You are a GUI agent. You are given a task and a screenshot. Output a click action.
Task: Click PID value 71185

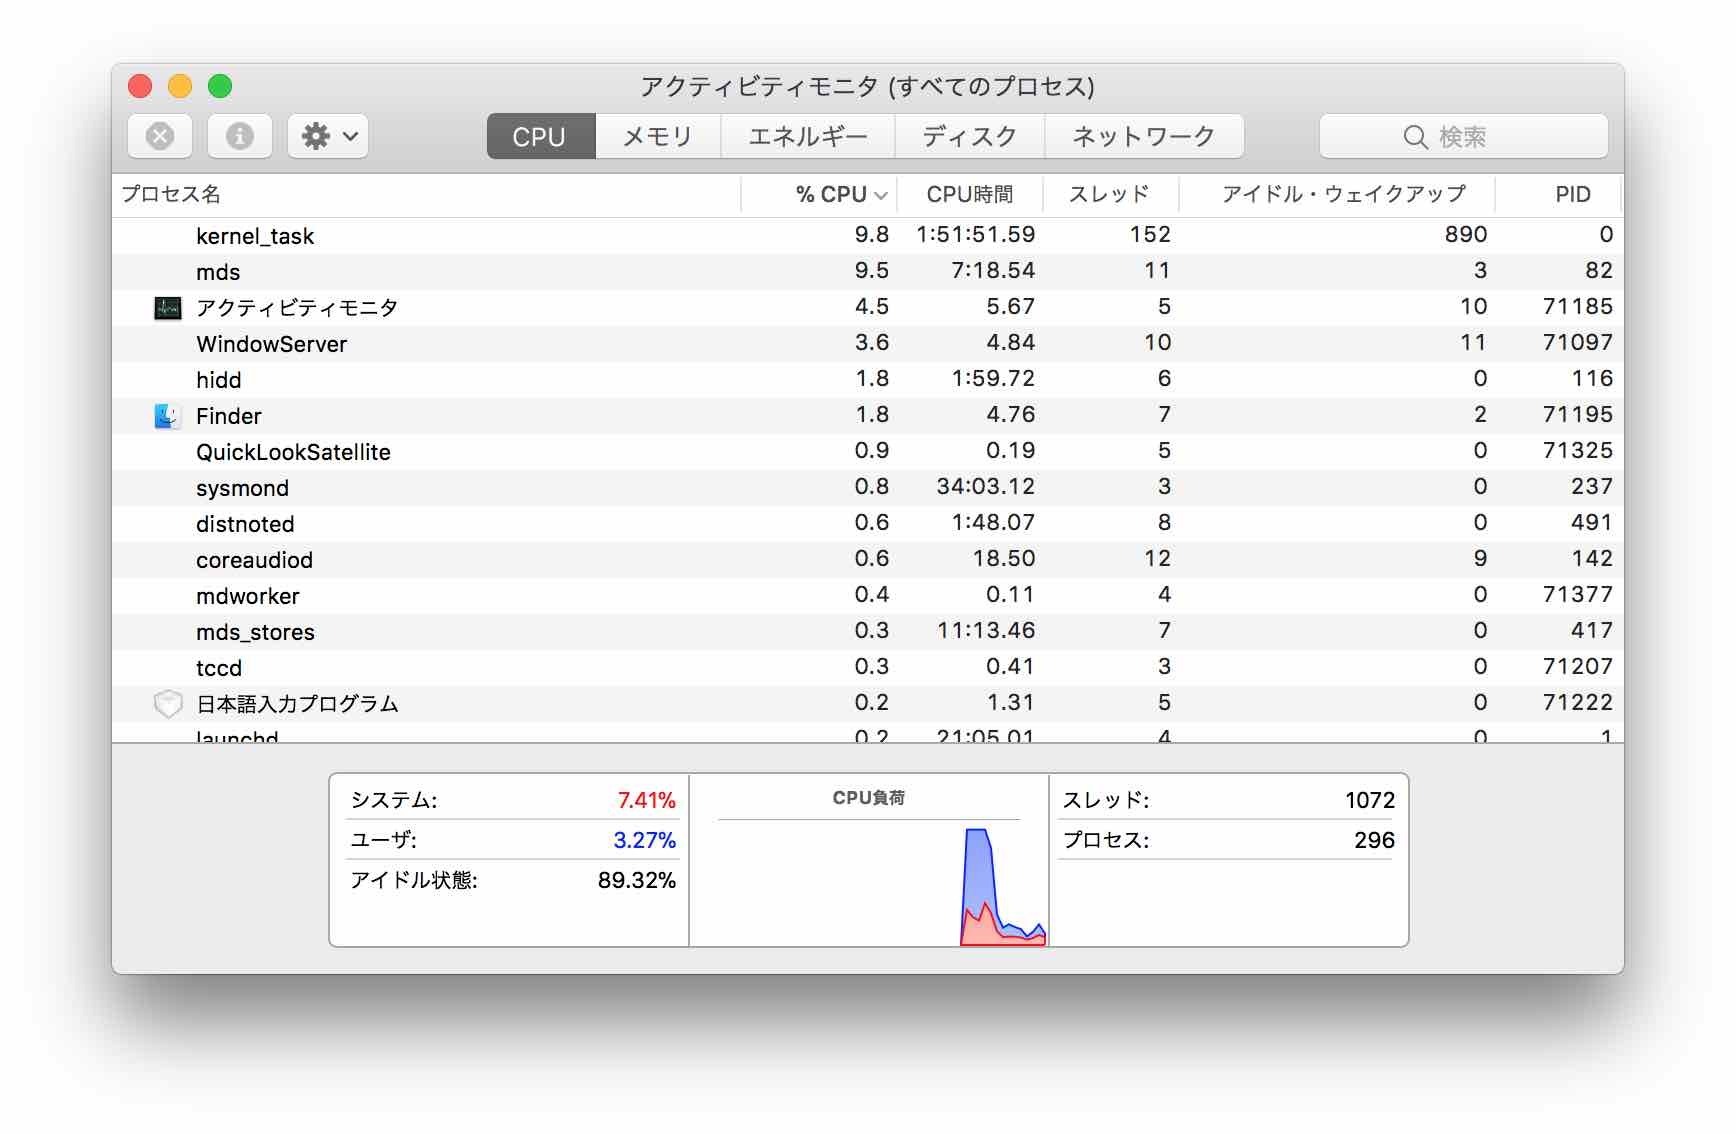1577,307
